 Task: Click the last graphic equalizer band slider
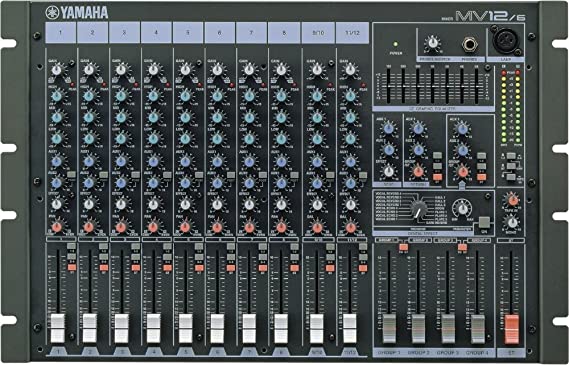pyautogui.click(x=476, y=86)
